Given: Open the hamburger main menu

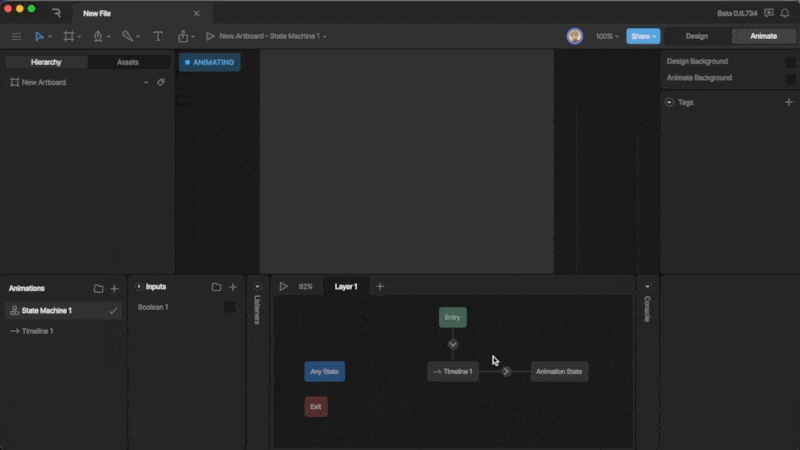Looking at the screenshot, I should point(16,36).
